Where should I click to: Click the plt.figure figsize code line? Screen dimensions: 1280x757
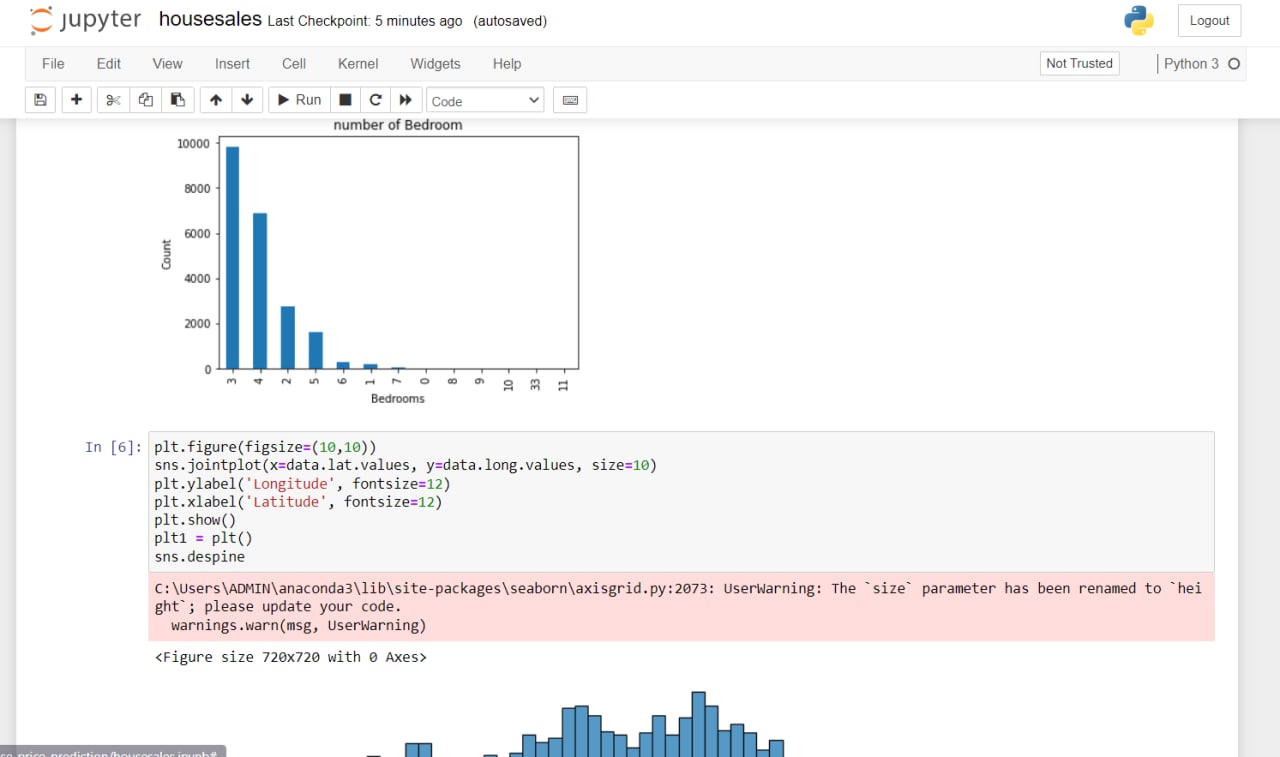tap(265, 447)
